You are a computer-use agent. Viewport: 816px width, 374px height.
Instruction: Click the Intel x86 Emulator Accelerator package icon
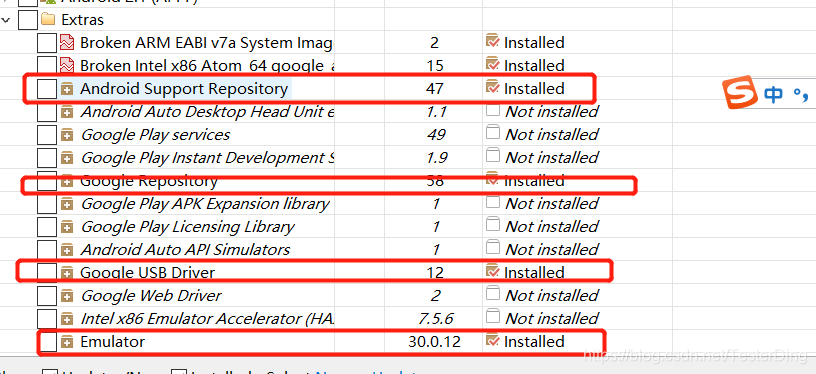click(x=67, y=319)
